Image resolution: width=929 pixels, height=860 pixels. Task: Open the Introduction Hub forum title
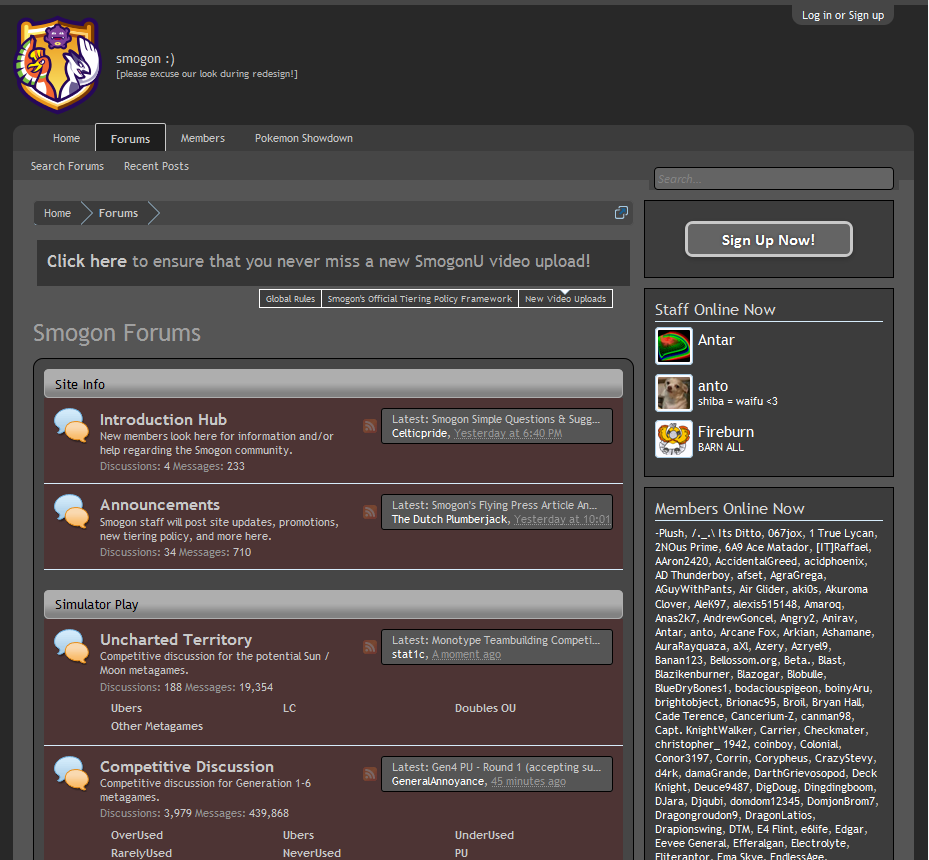(164, 419)
